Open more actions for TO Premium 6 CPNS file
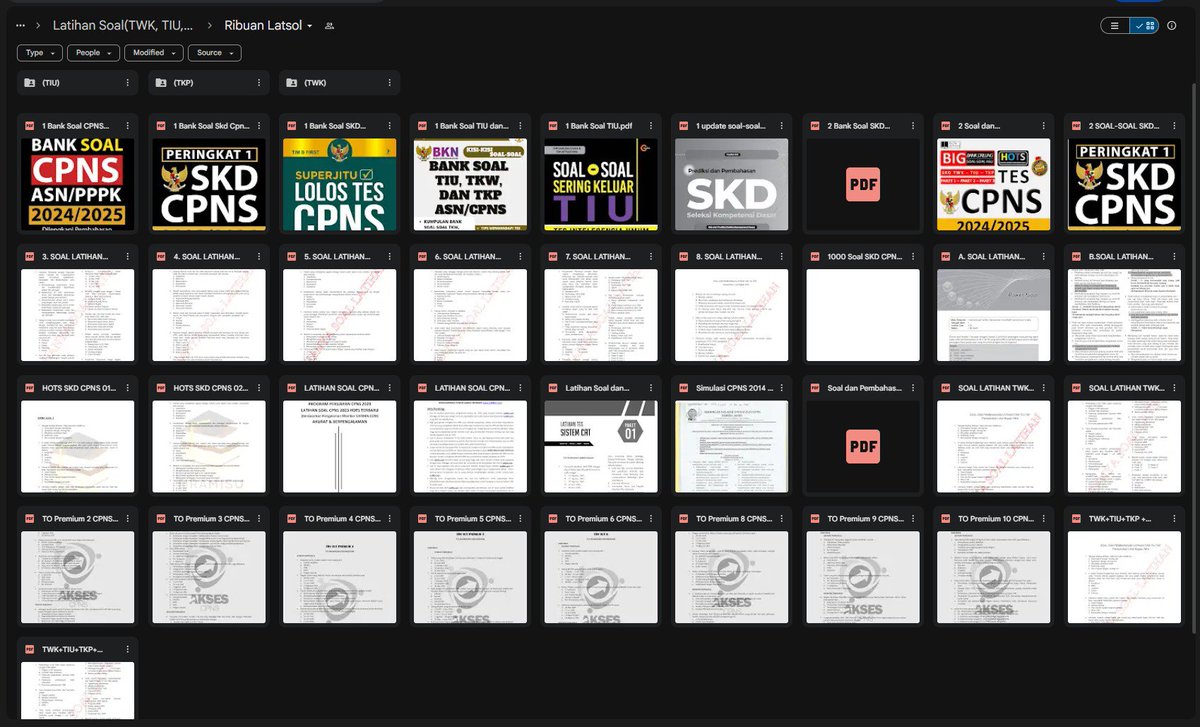Image resolution: width=1200 pixels, height=727 pixels. point(651,519)
